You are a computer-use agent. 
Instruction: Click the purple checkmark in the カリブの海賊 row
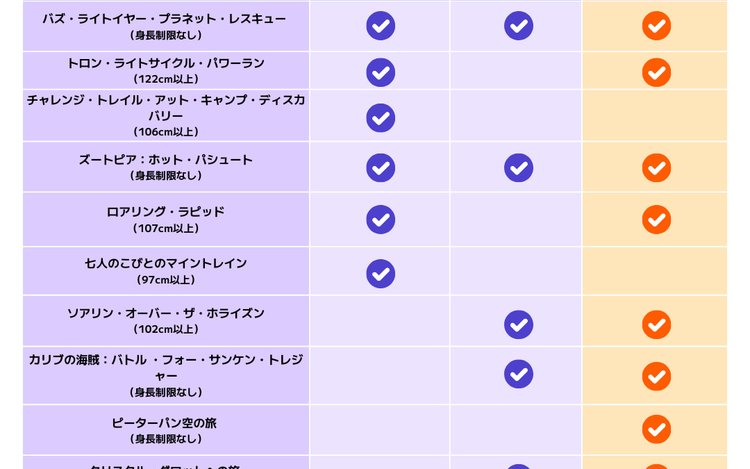pyautogui.click(x=518, y=374)
